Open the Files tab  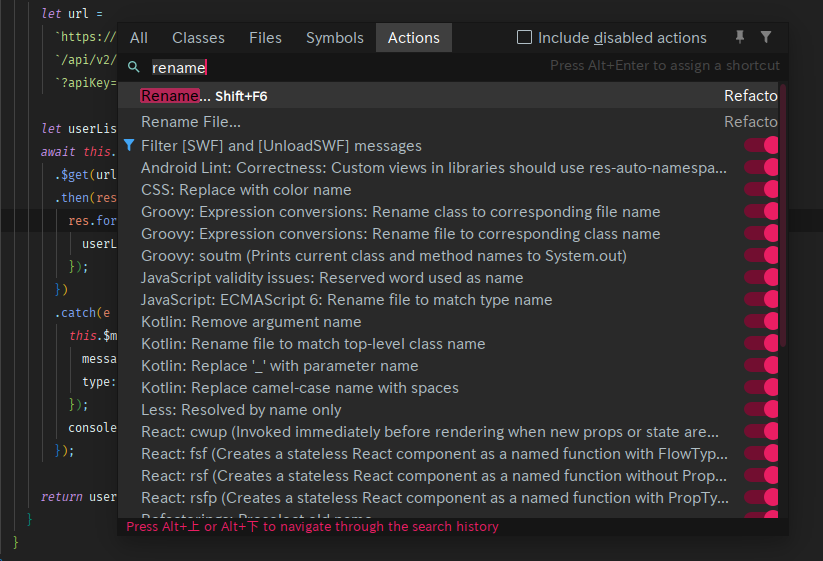(265, 38)
